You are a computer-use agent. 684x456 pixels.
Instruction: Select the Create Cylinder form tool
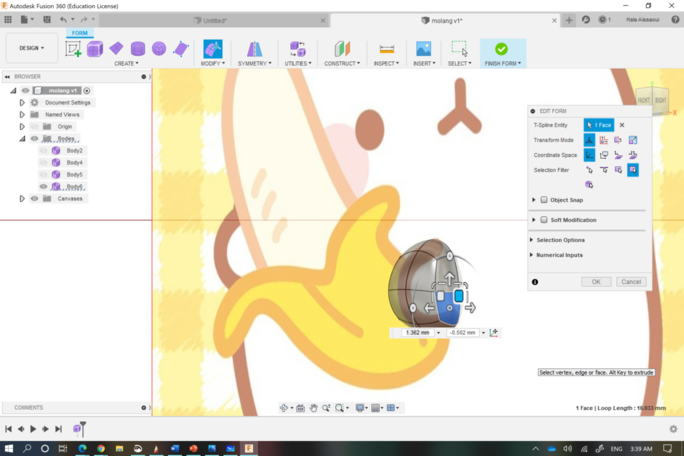tap(138, 48)
